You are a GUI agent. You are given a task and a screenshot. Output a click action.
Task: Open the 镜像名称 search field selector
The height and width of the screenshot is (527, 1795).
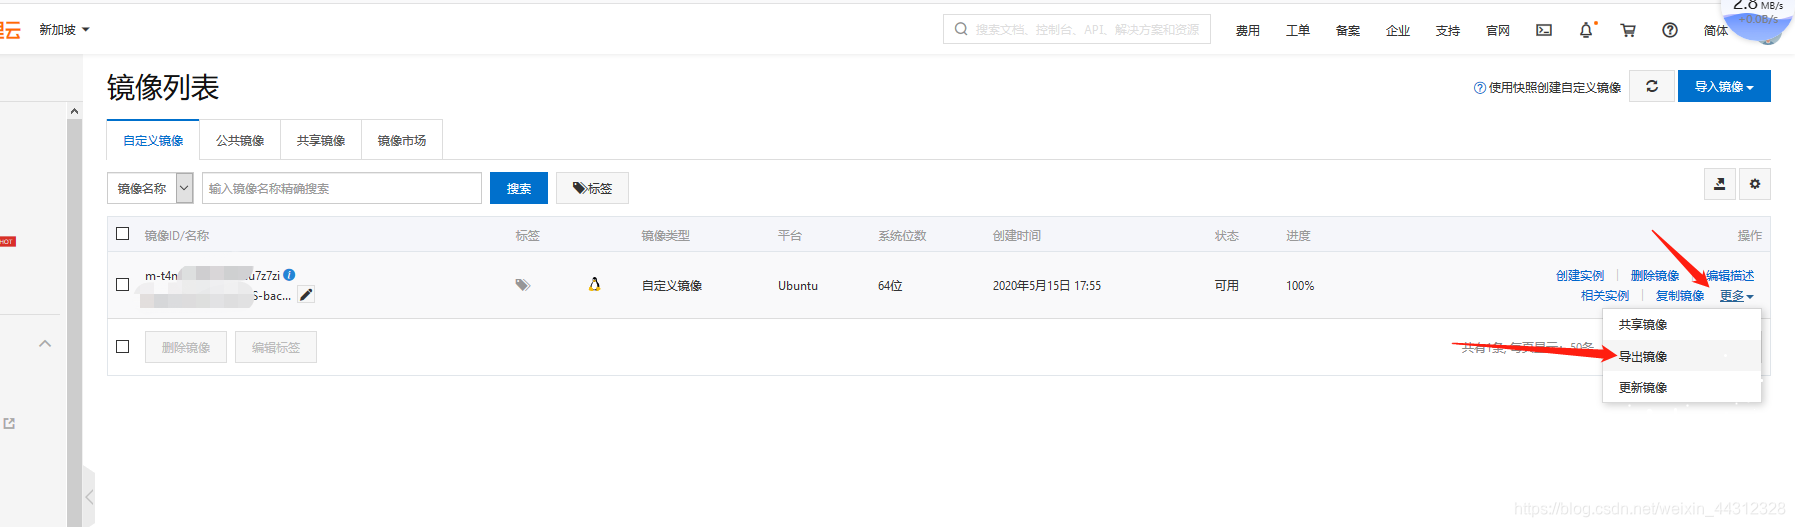150,188
